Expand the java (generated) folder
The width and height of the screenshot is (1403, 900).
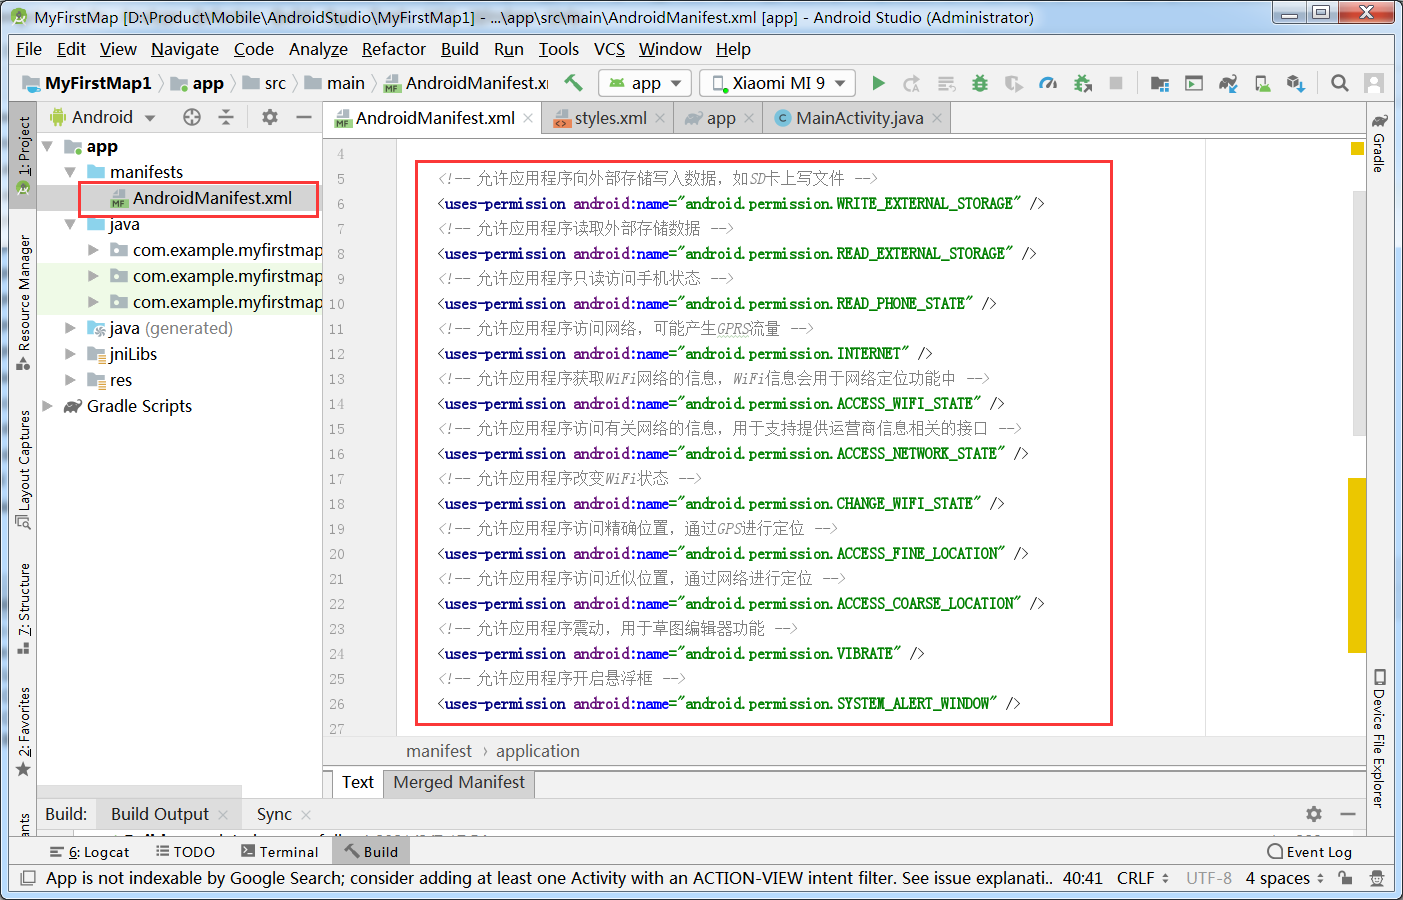(x=70, y=328)
